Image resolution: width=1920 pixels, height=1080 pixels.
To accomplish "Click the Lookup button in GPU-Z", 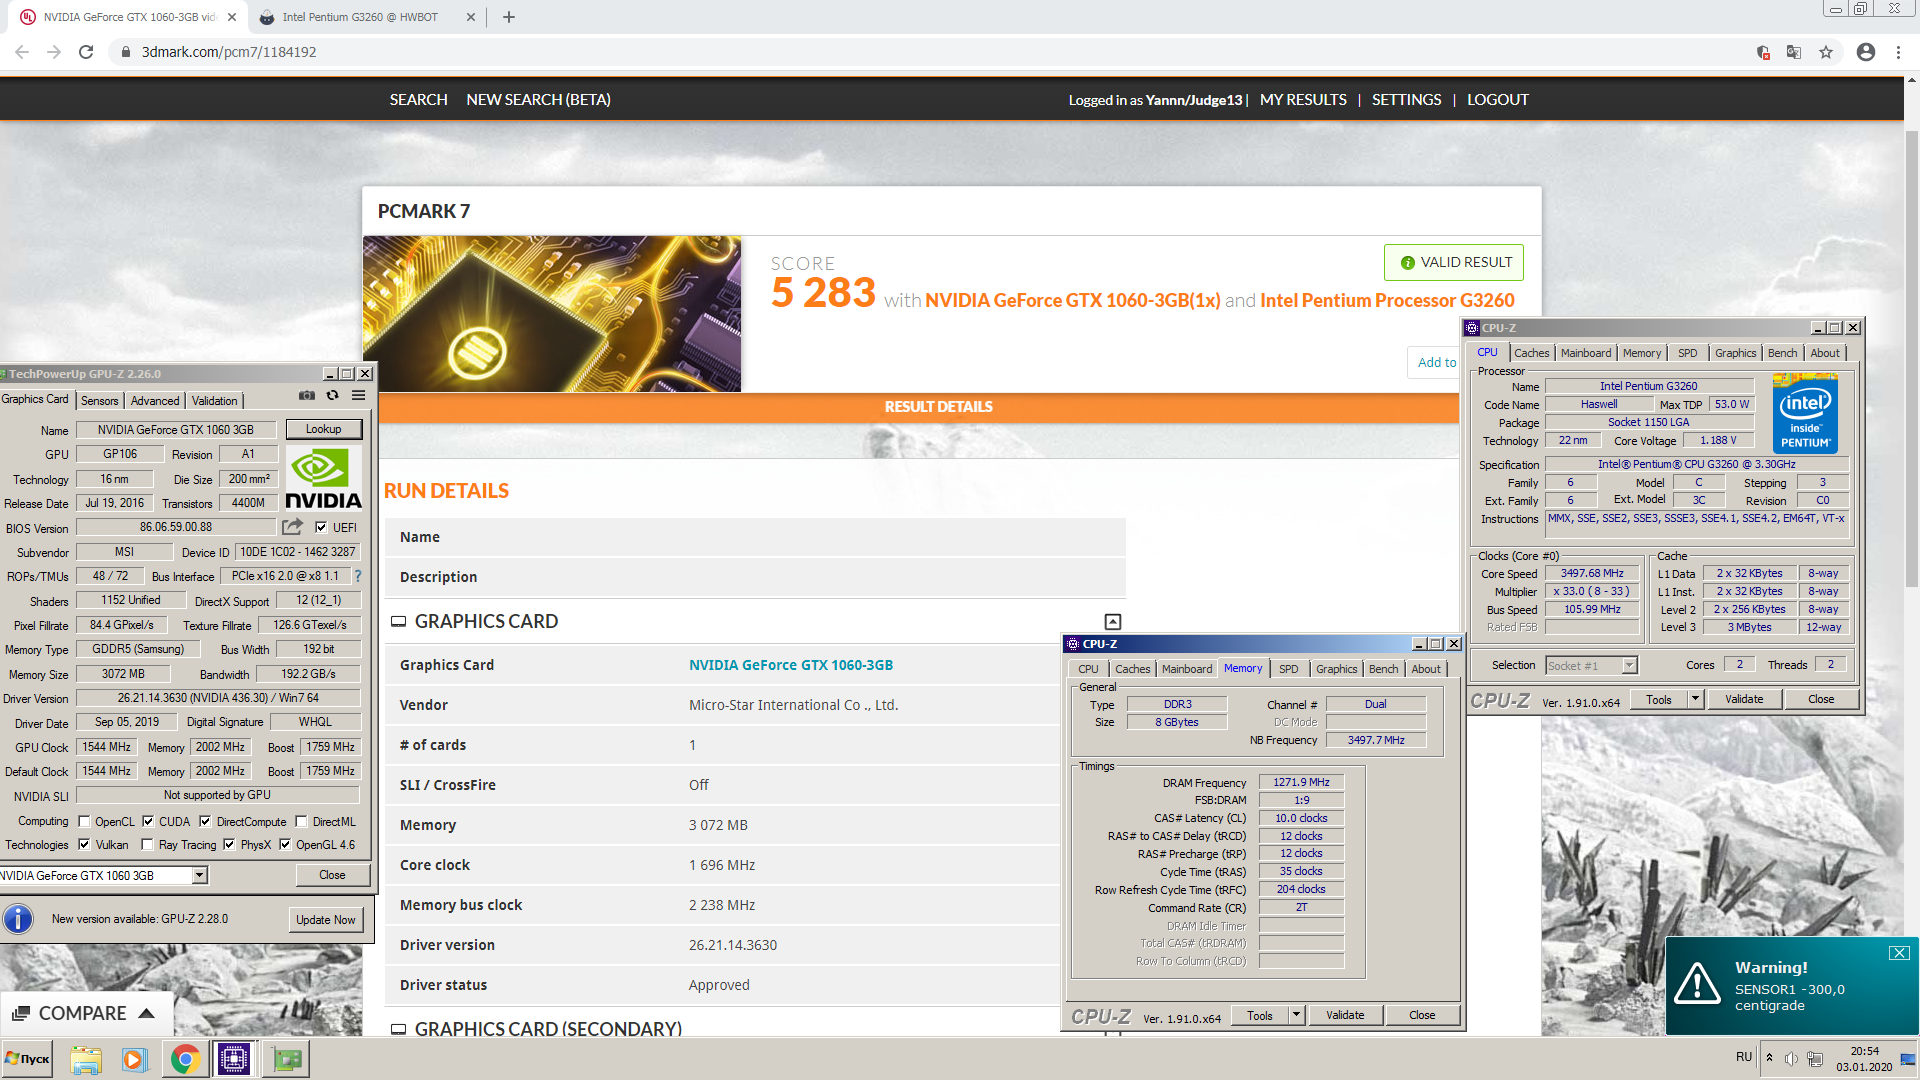I will point(323,429).
